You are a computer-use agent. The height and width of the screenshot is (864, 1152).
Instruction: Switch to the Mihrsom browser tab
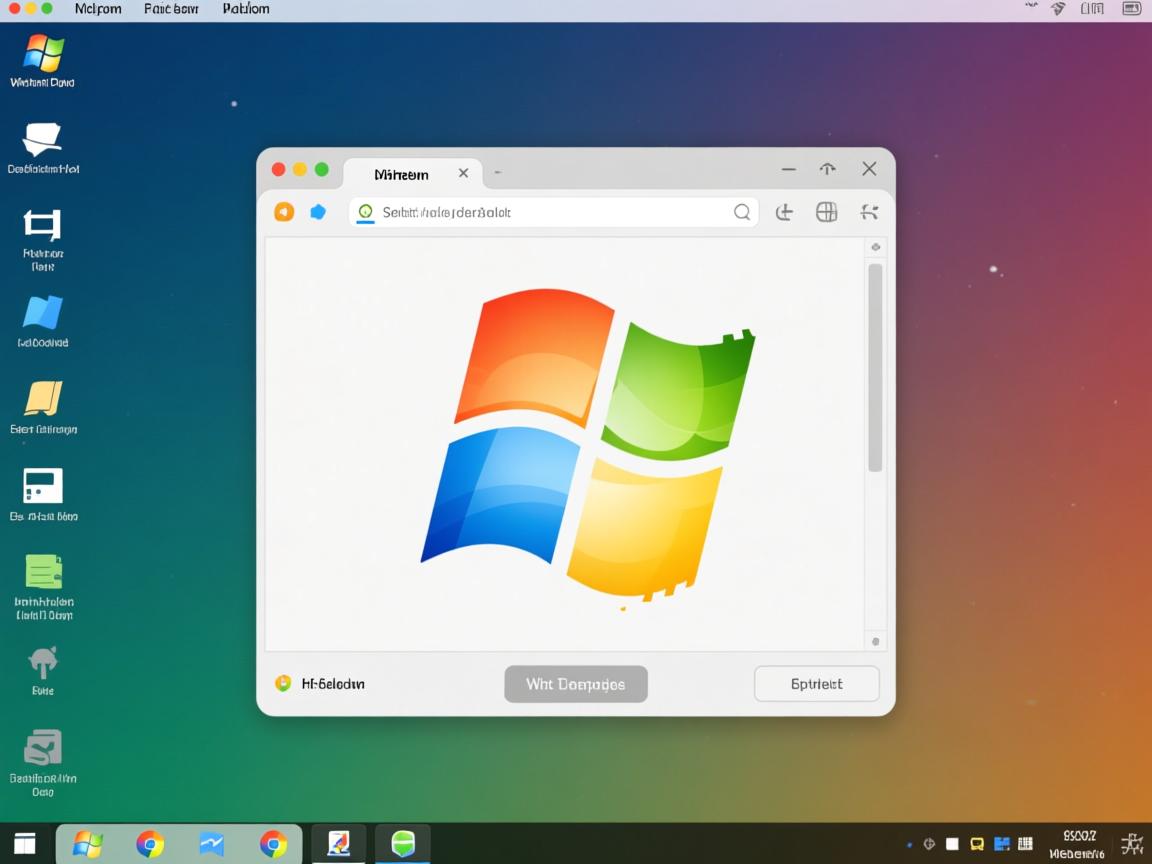[x=400, y=173]
